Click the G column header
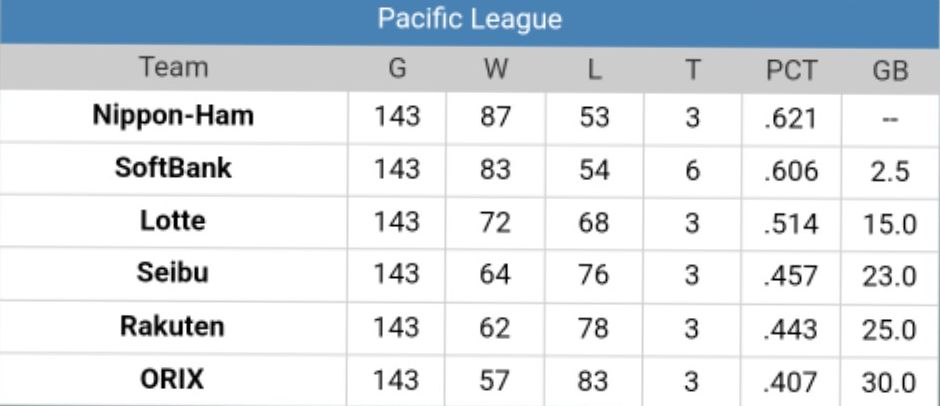The image size is (940, 406). pyautogui.click(x=397, y=69)
